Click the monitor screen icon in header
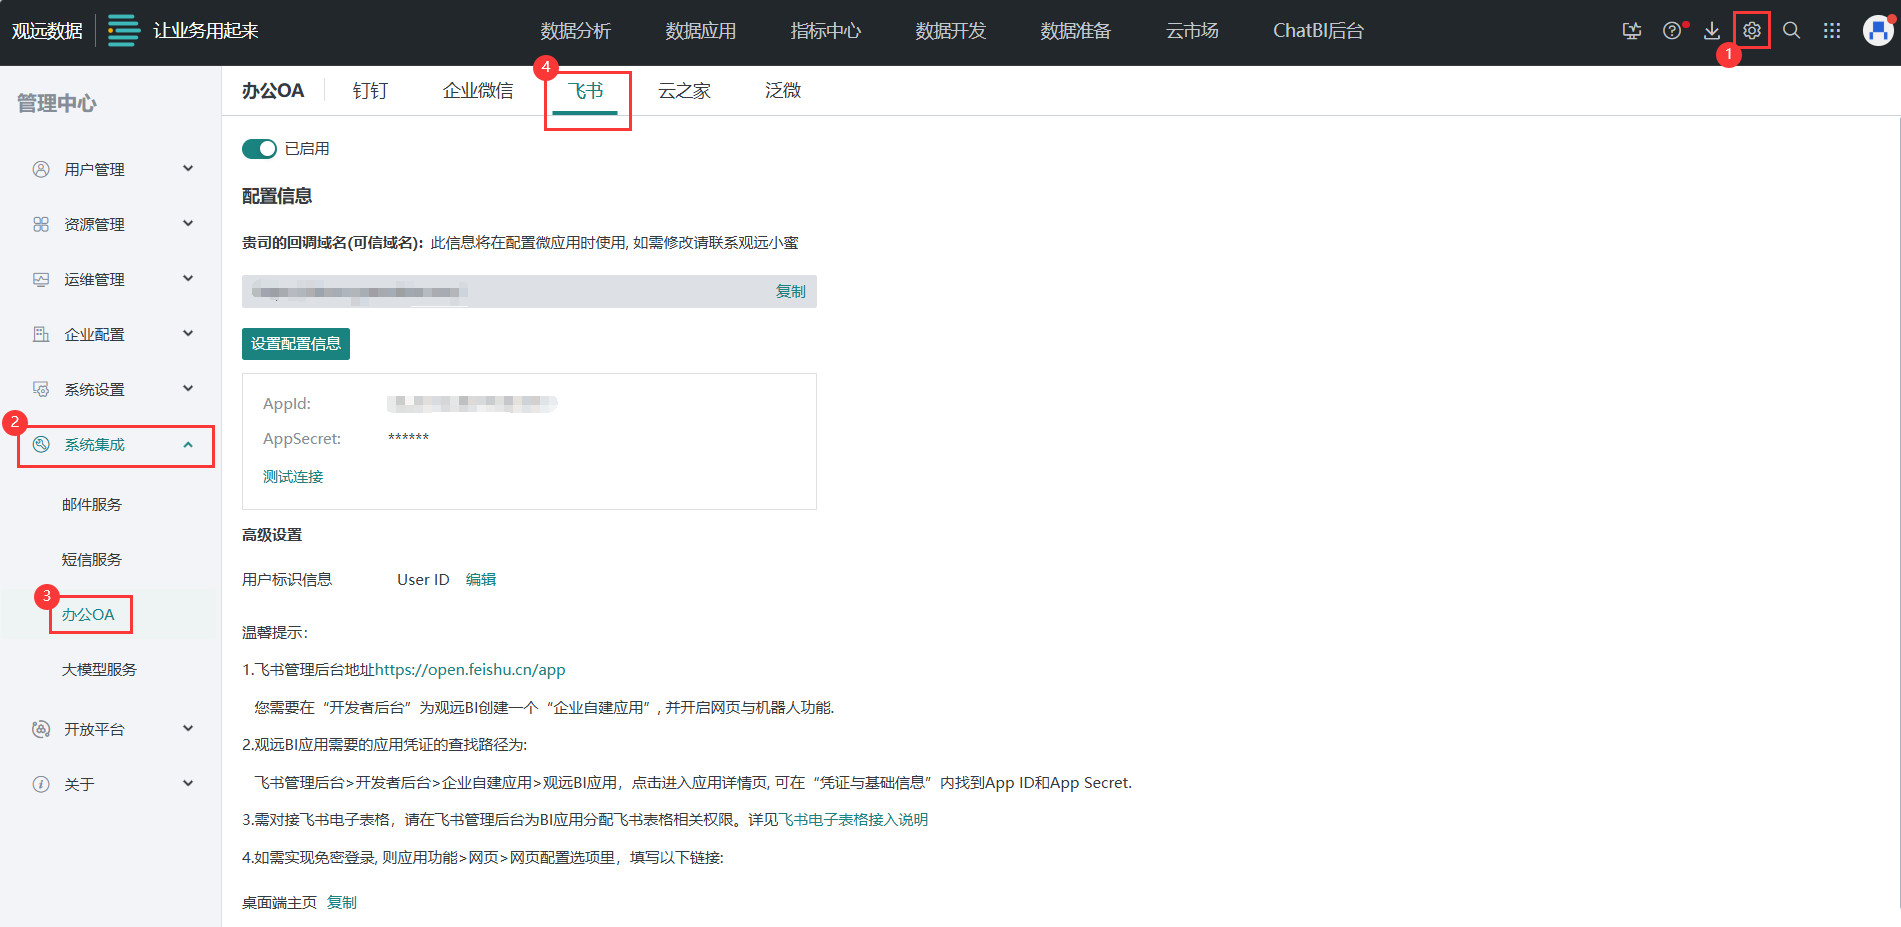The image size is (1901, 927). [1631, 31]
